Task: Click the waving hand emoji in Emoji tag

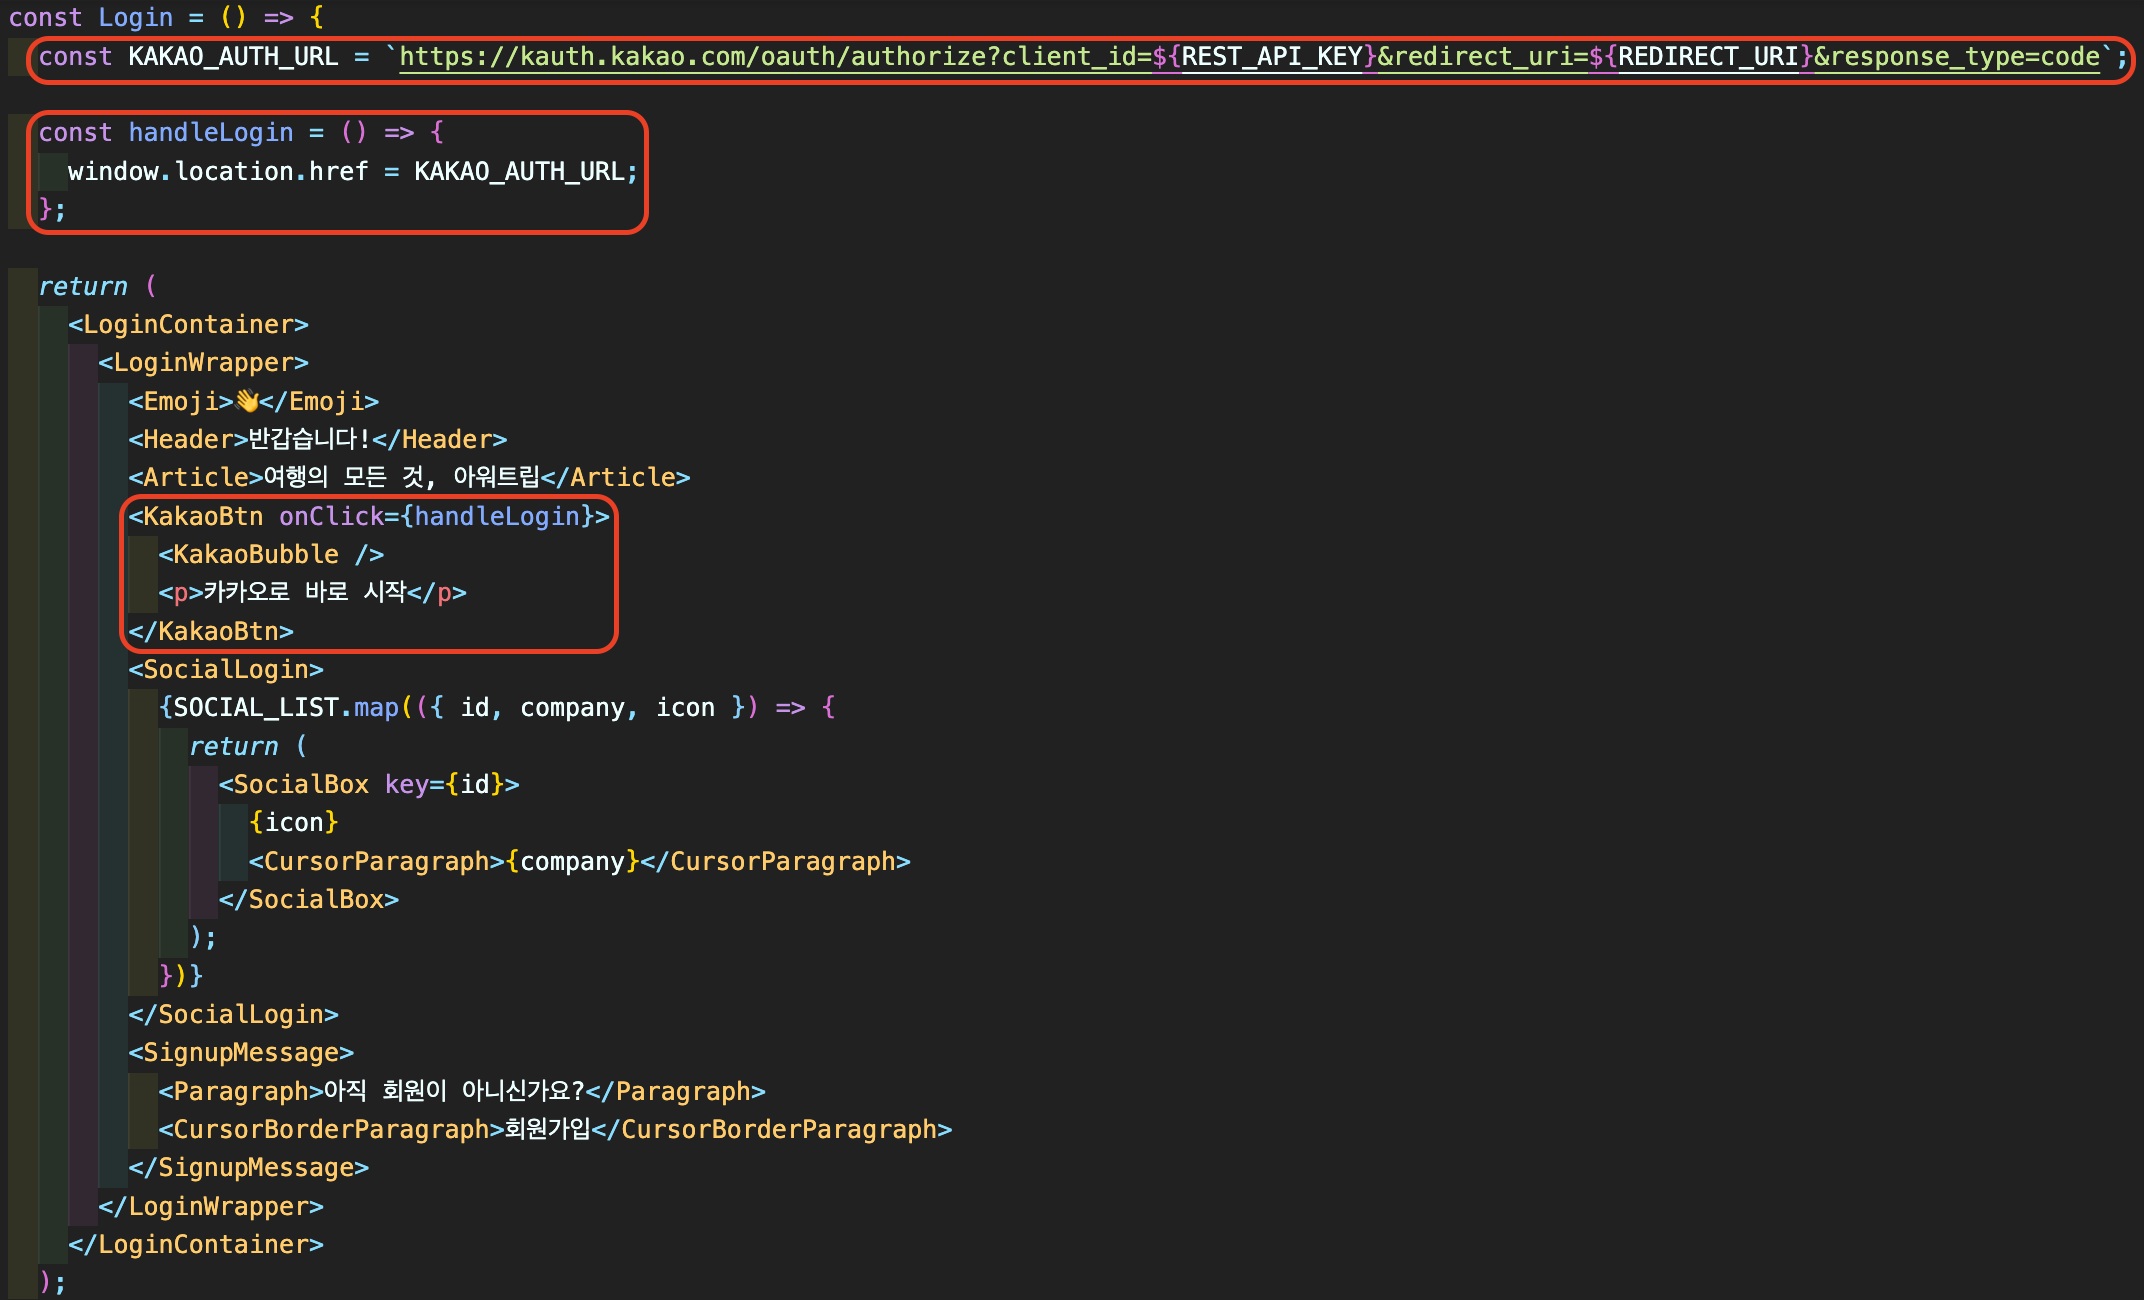Action: point(246,401)
